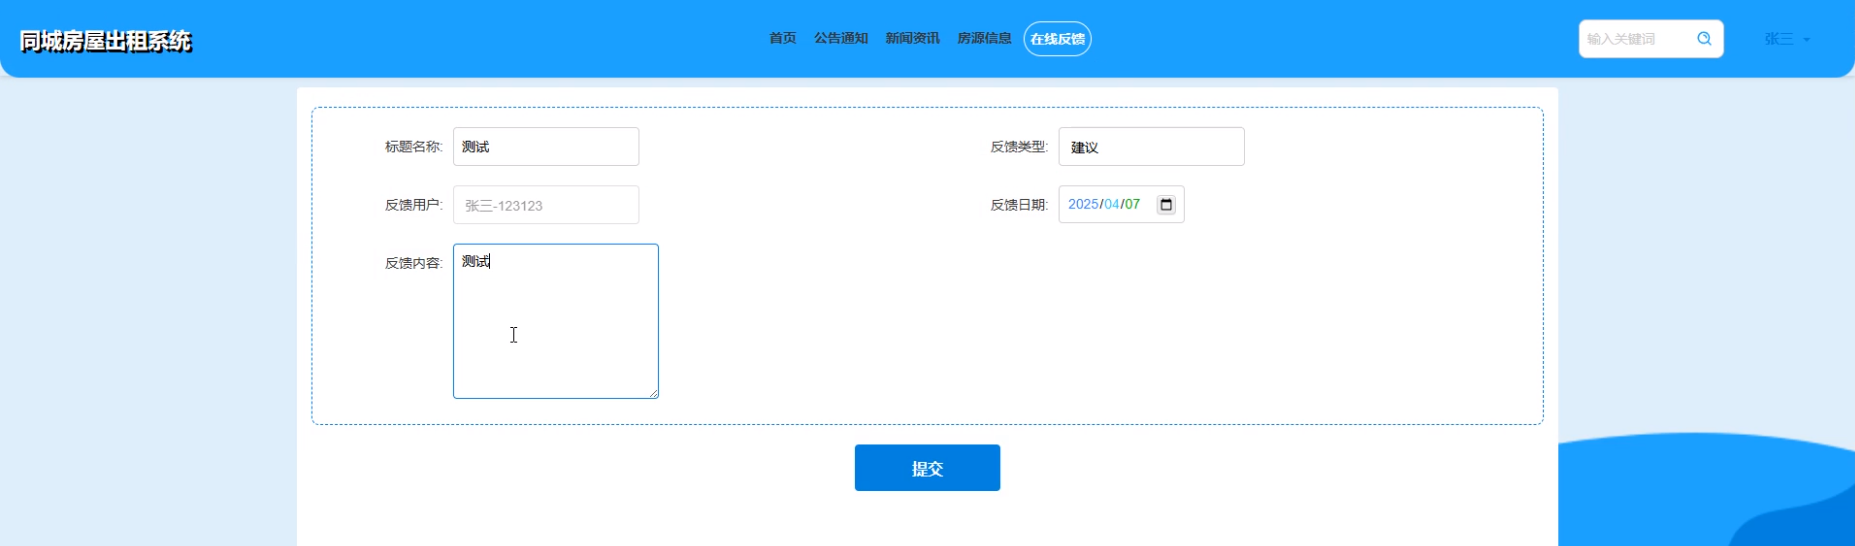Image resolution: width=1855 pixels, height=546 pixels.
Task: Click the 标题名称 label
Action: coord(414,147)
